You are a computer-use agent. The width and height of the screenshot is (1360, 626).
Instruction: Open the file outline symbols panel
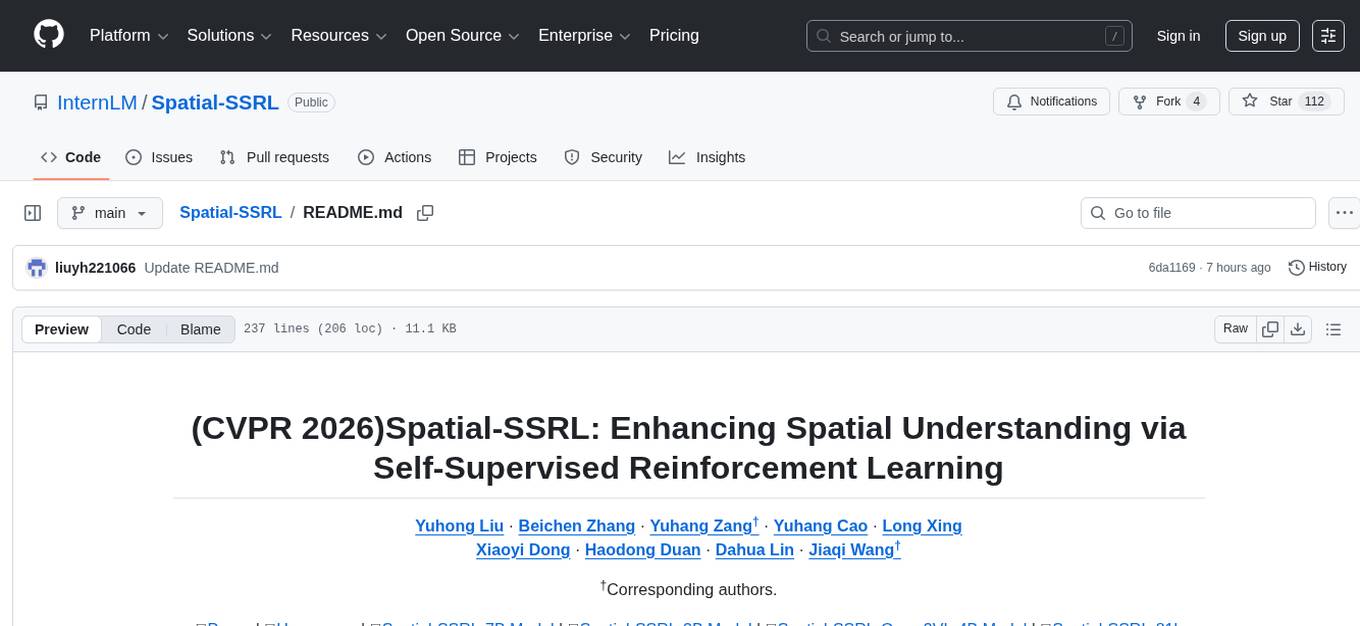pos(1334,328)
